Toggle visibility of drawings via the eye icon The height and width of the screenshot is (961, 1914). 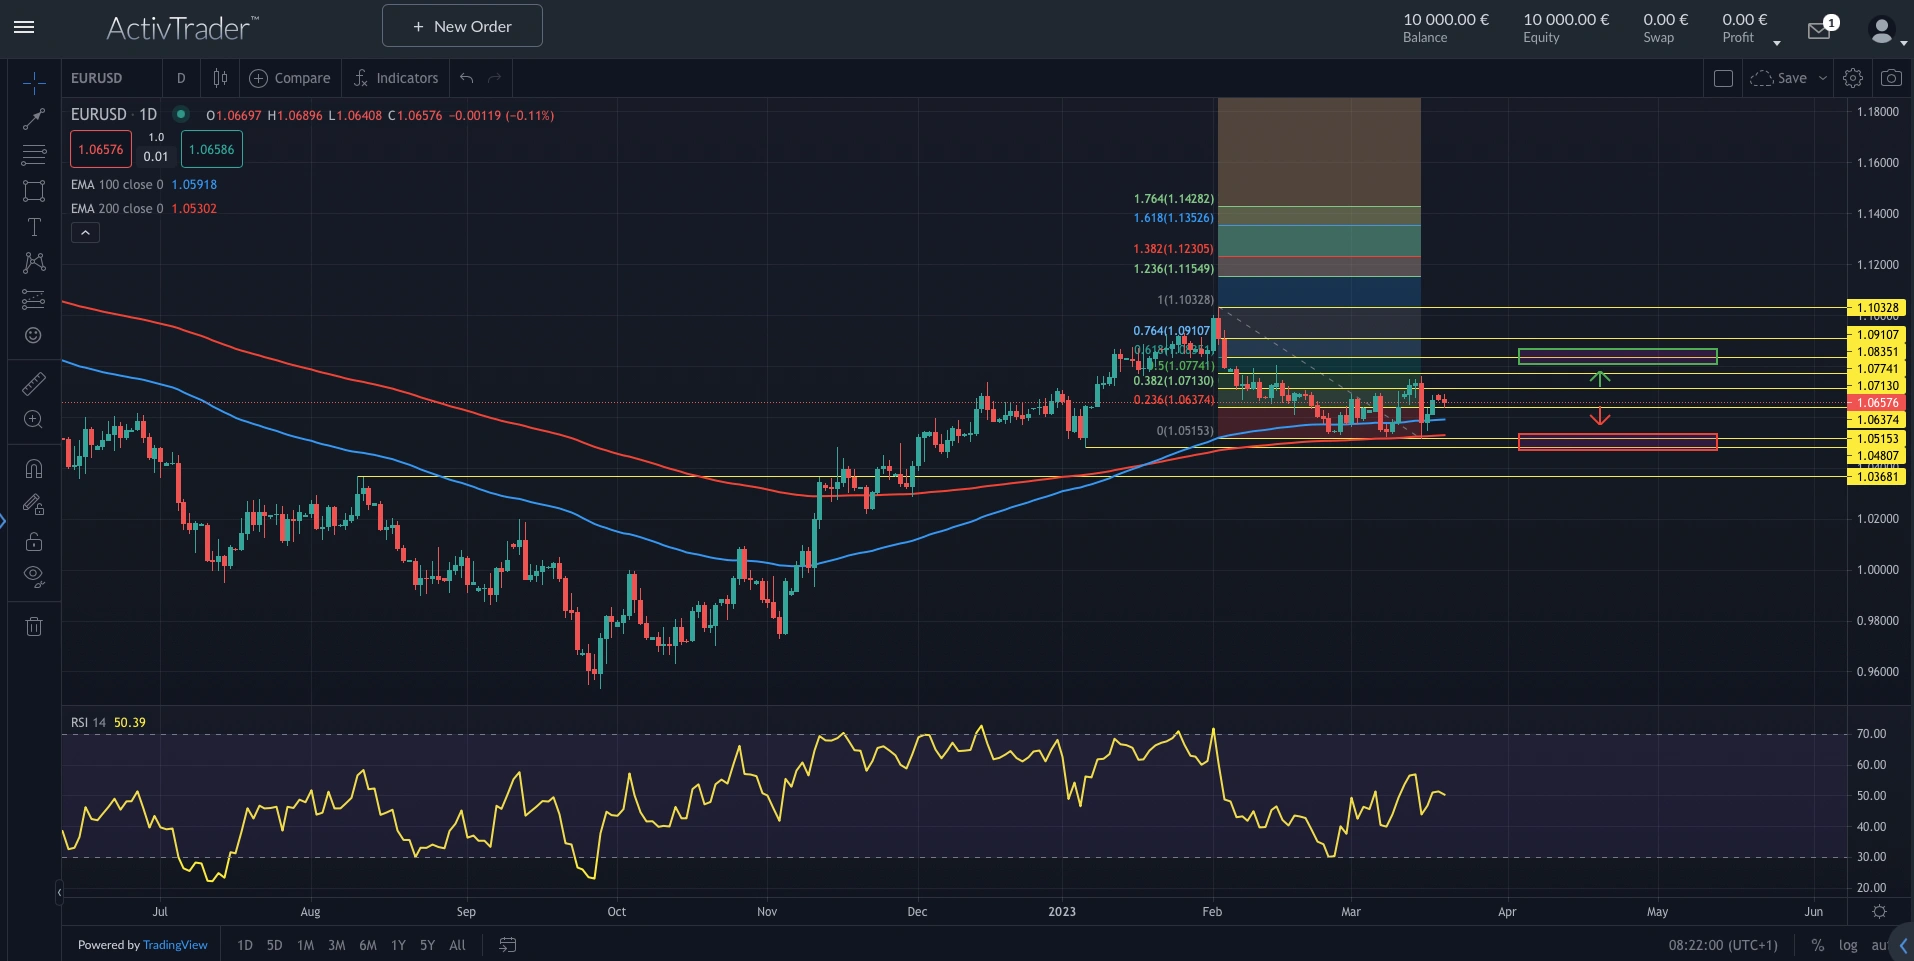pos(33,577)
